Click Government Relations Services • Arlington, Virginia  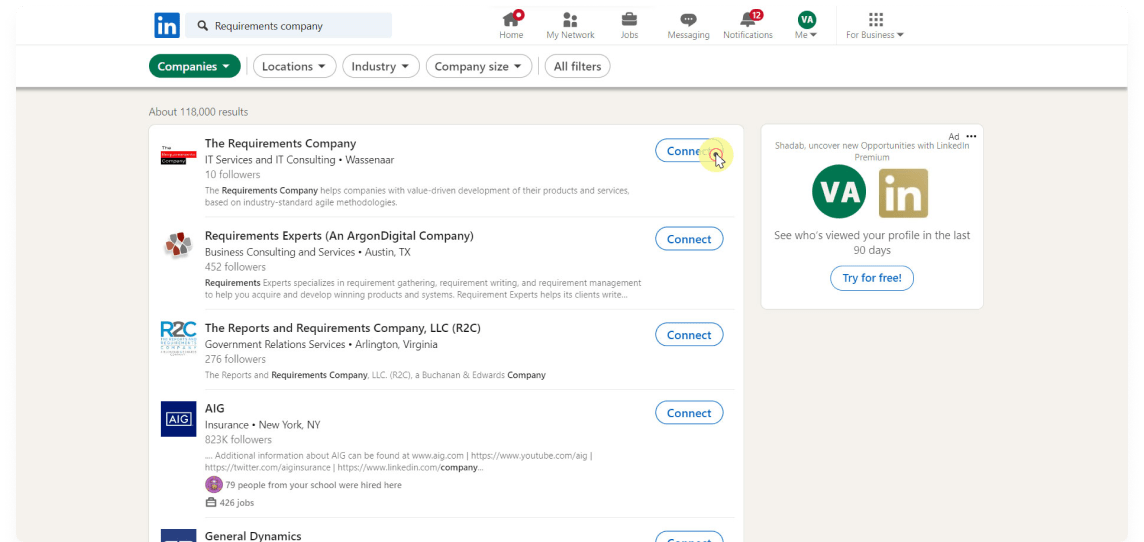coord(321,344)
